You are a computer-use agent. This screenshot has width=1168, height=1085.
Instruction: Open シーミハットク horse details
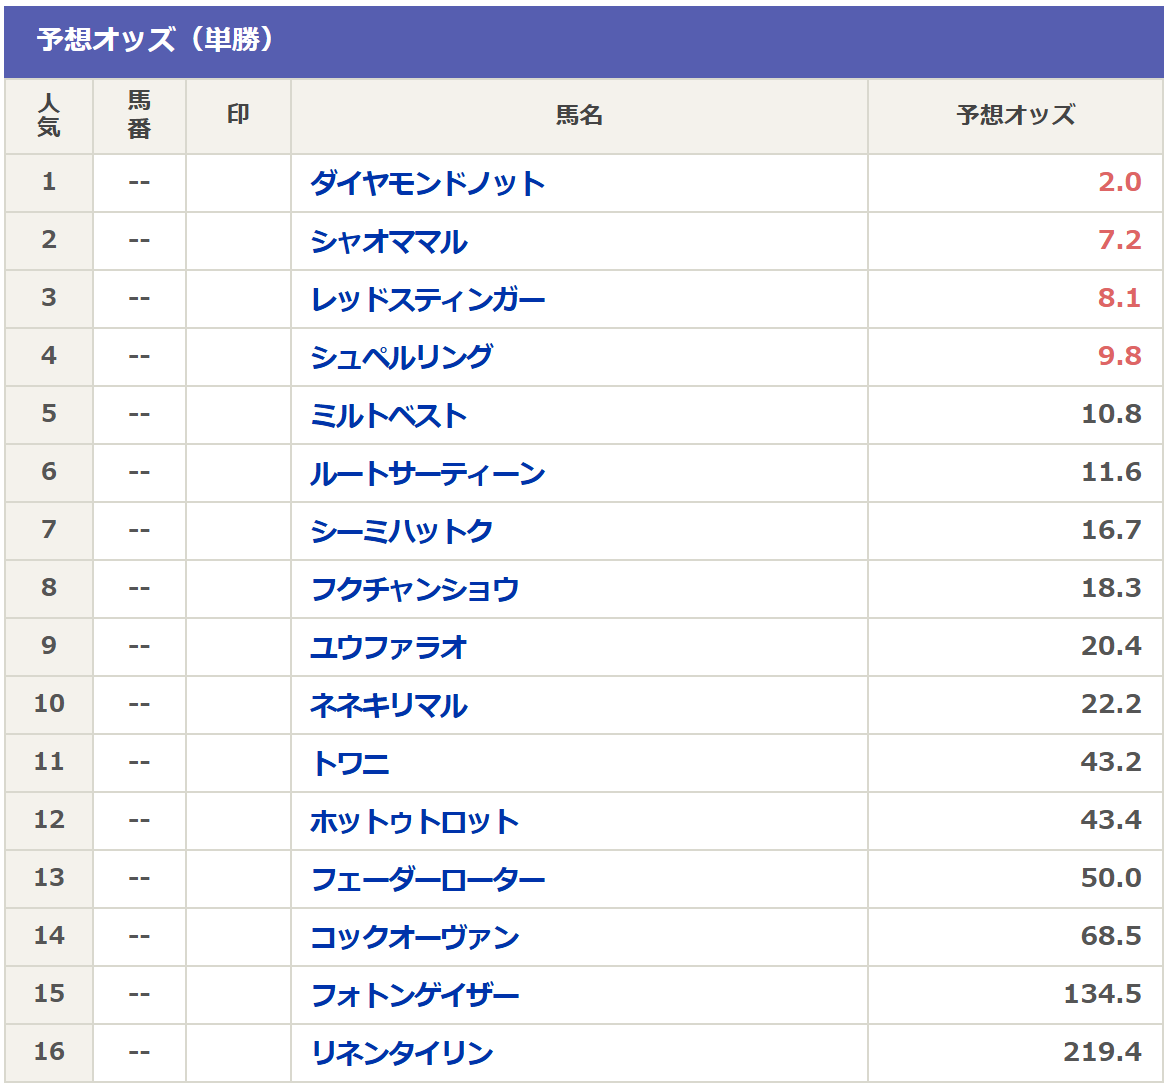[401, 531]
